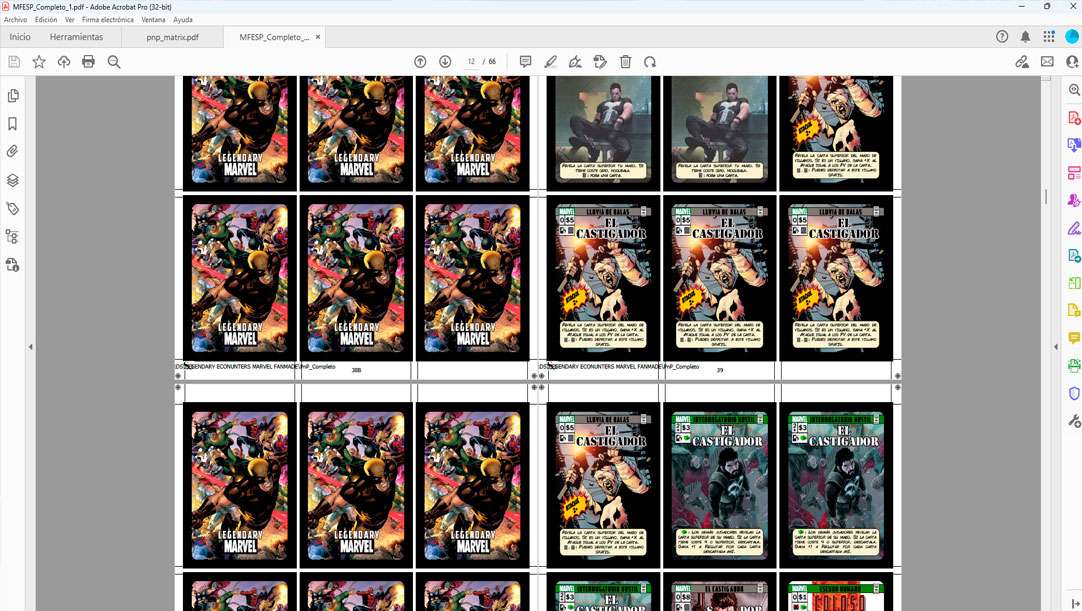Open the content structure tree panel icon

(x=12, y=237)
